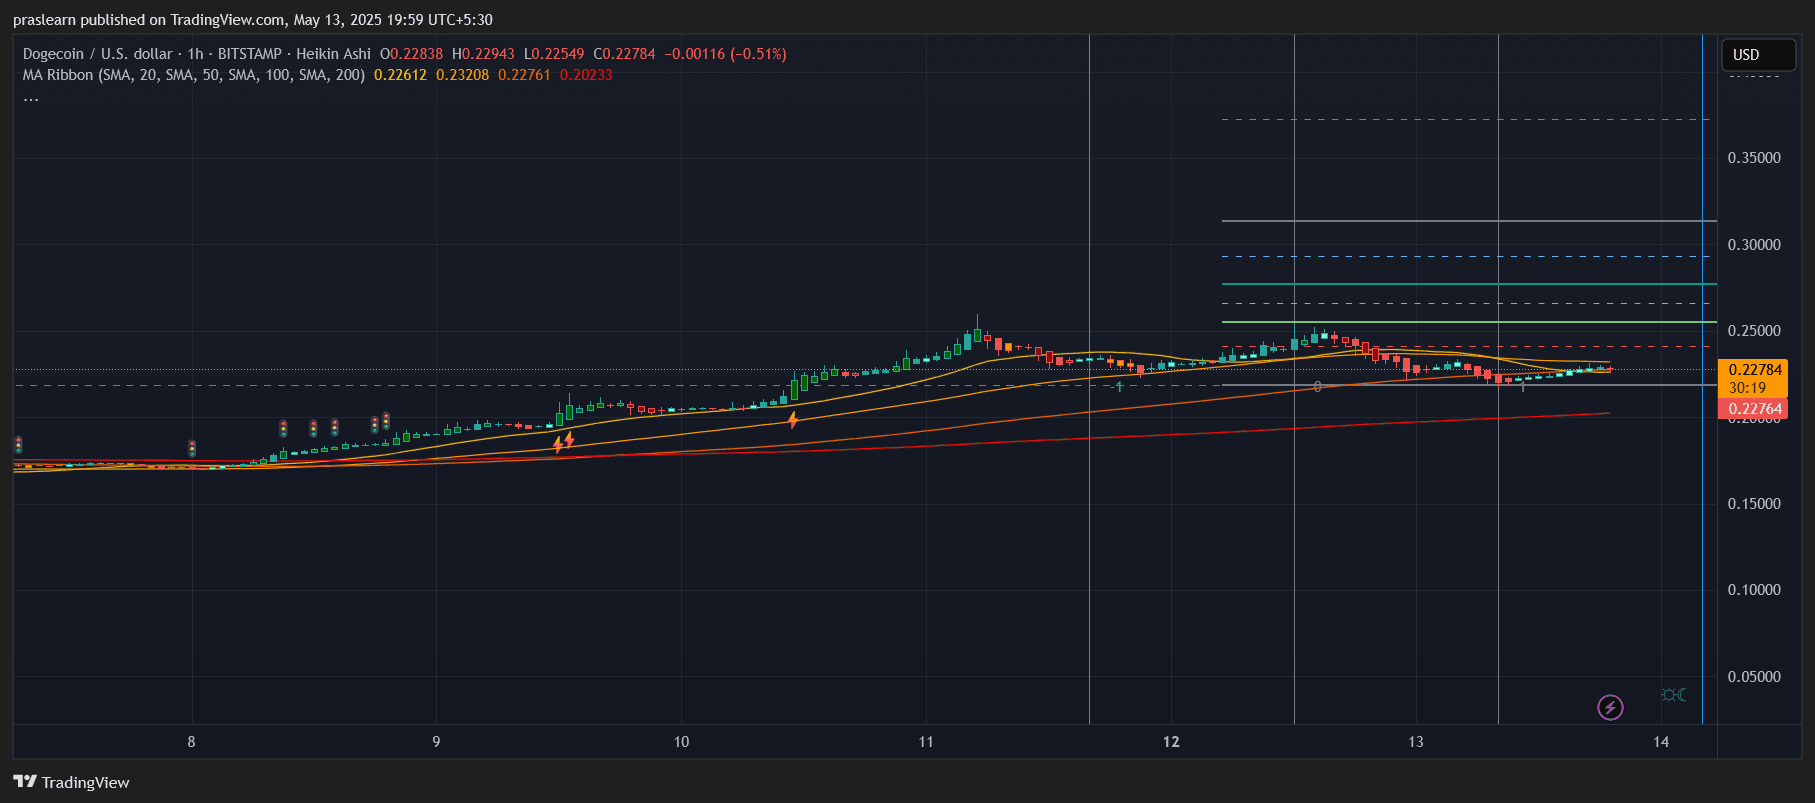1815x803 pixels.
Task: Expand the legend ellipsis under MA Ribbon
Action: point(31,98)
